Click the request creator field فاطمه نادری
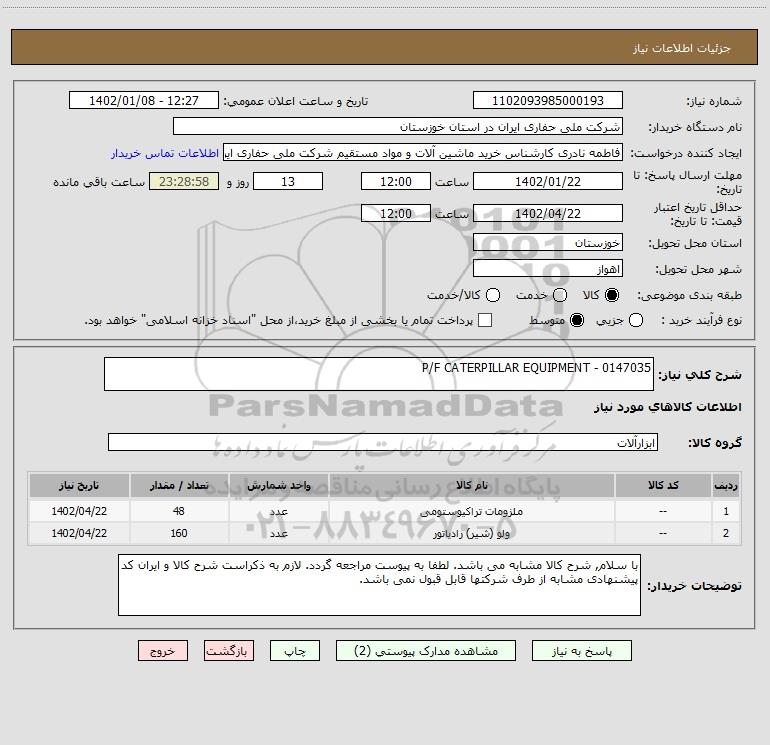Viewport: 770px width, 745px height. pos(423,153)
